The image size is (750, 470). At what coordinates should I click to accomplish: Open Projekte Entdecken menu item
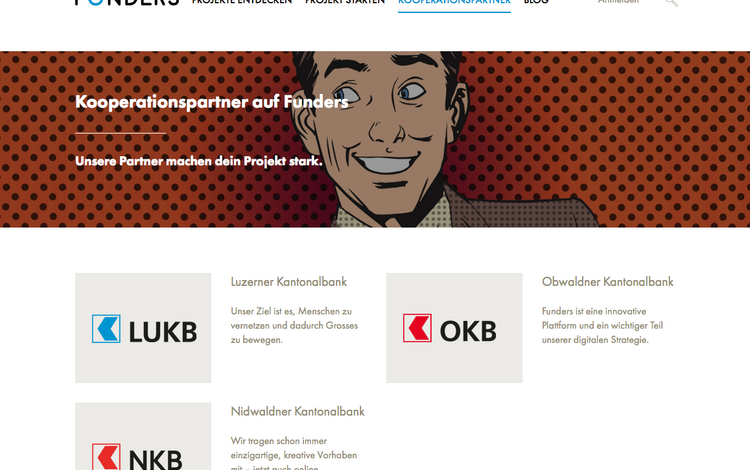pyautogui.click(x=242, y=2)
